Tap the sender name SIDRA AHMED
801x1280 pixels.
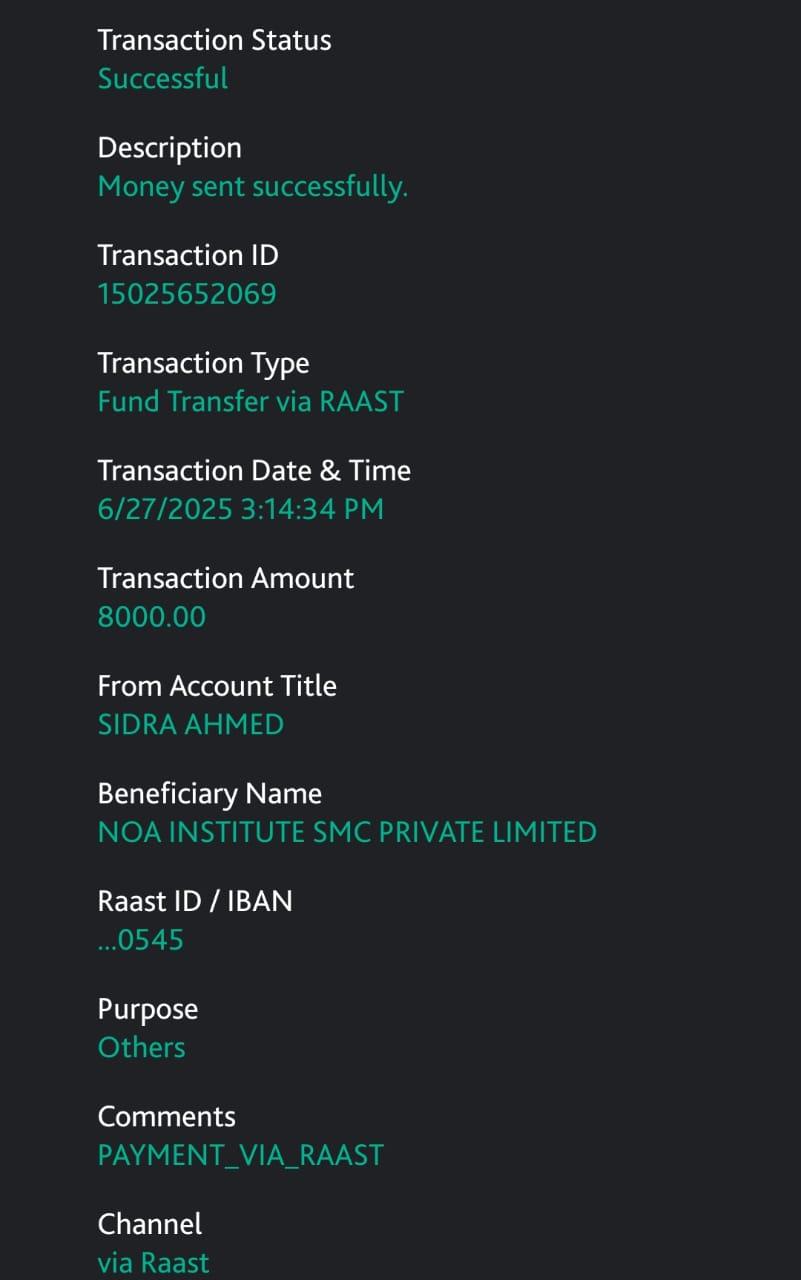point(191,725)
